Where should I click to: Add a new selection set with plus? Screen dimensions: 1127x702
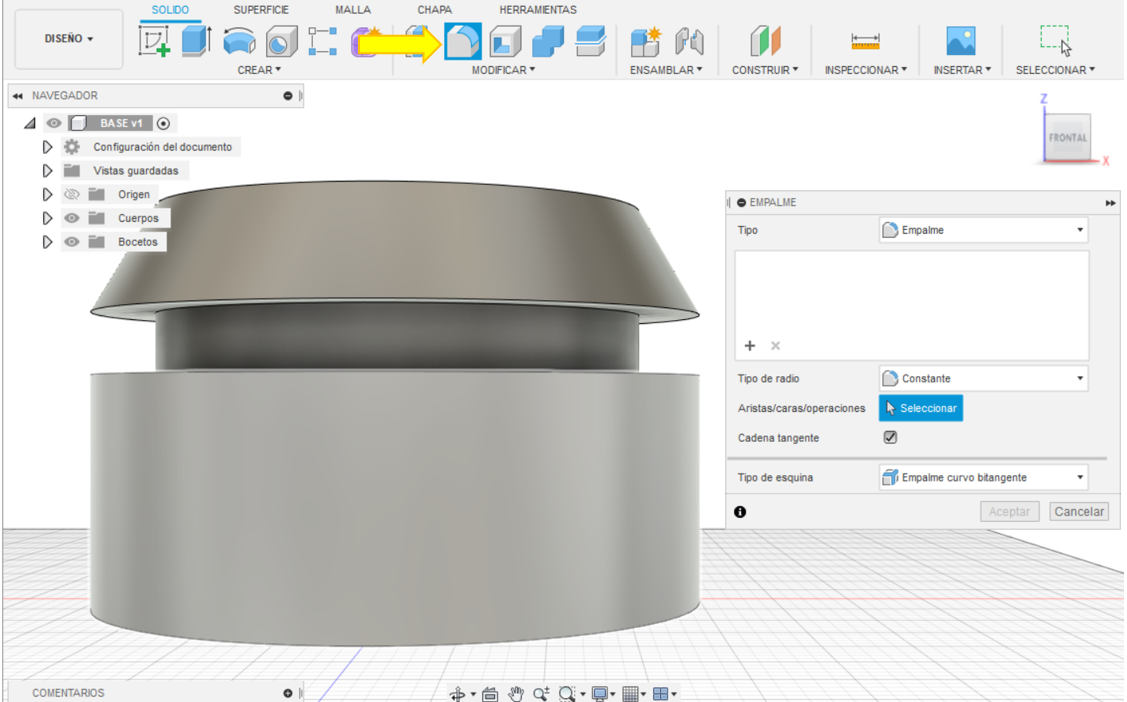[x=750, y=346]
